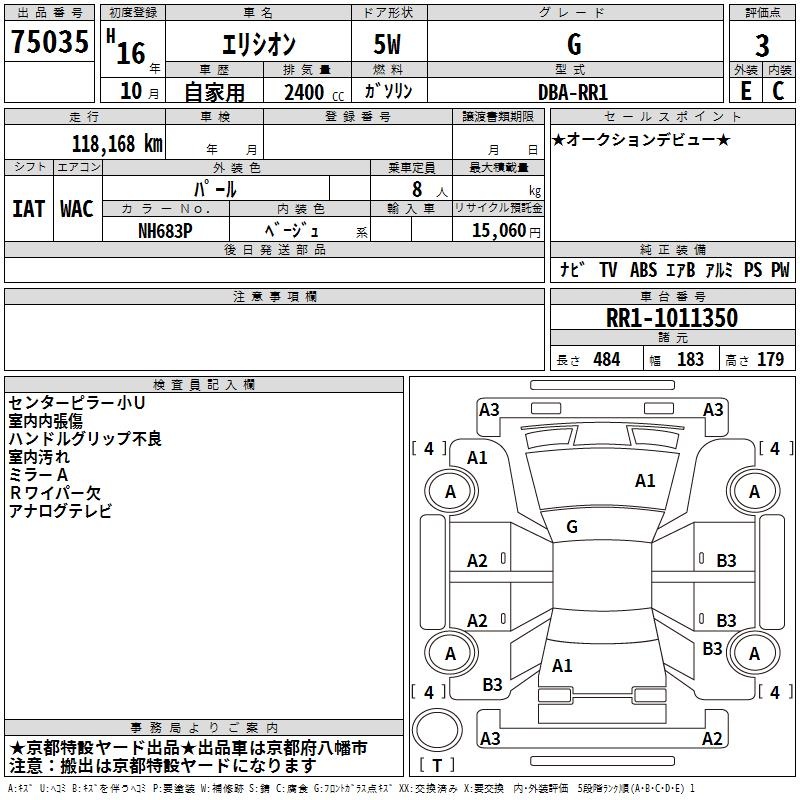Image resolution: width=800 pixels, height=800 pixels.
Task: Click the G mark on the windshield diagram
Action: coord(572,527)
